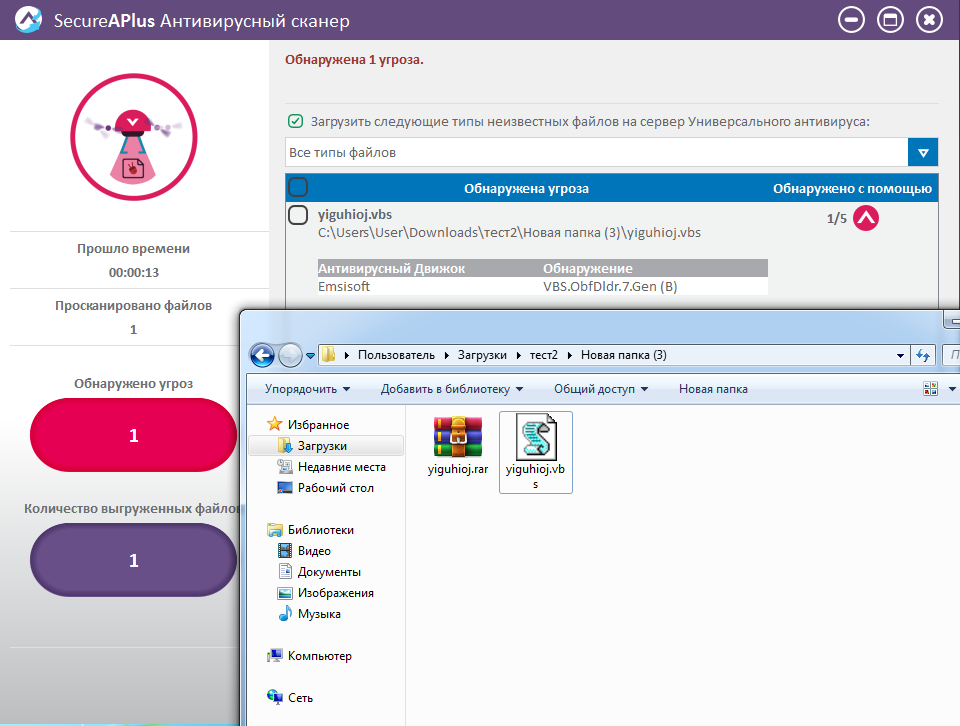Click the VBS.ObfDldr.7.Gen (B) detection text
Viewport: 960px width, 726px height.
tap(610, 286)
